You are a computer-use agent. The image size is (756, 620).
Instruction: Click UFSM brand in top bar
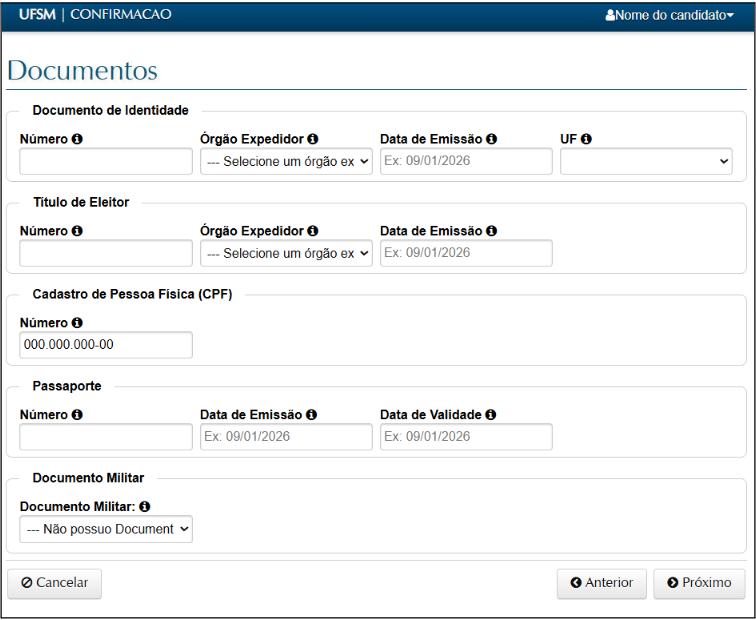[36, 15]
